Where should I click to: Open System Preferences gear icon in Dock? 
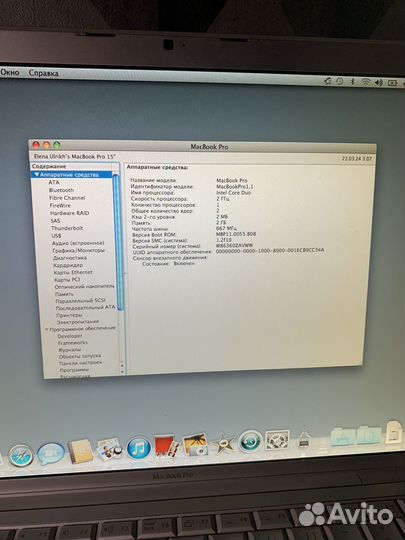click(277, 439)
